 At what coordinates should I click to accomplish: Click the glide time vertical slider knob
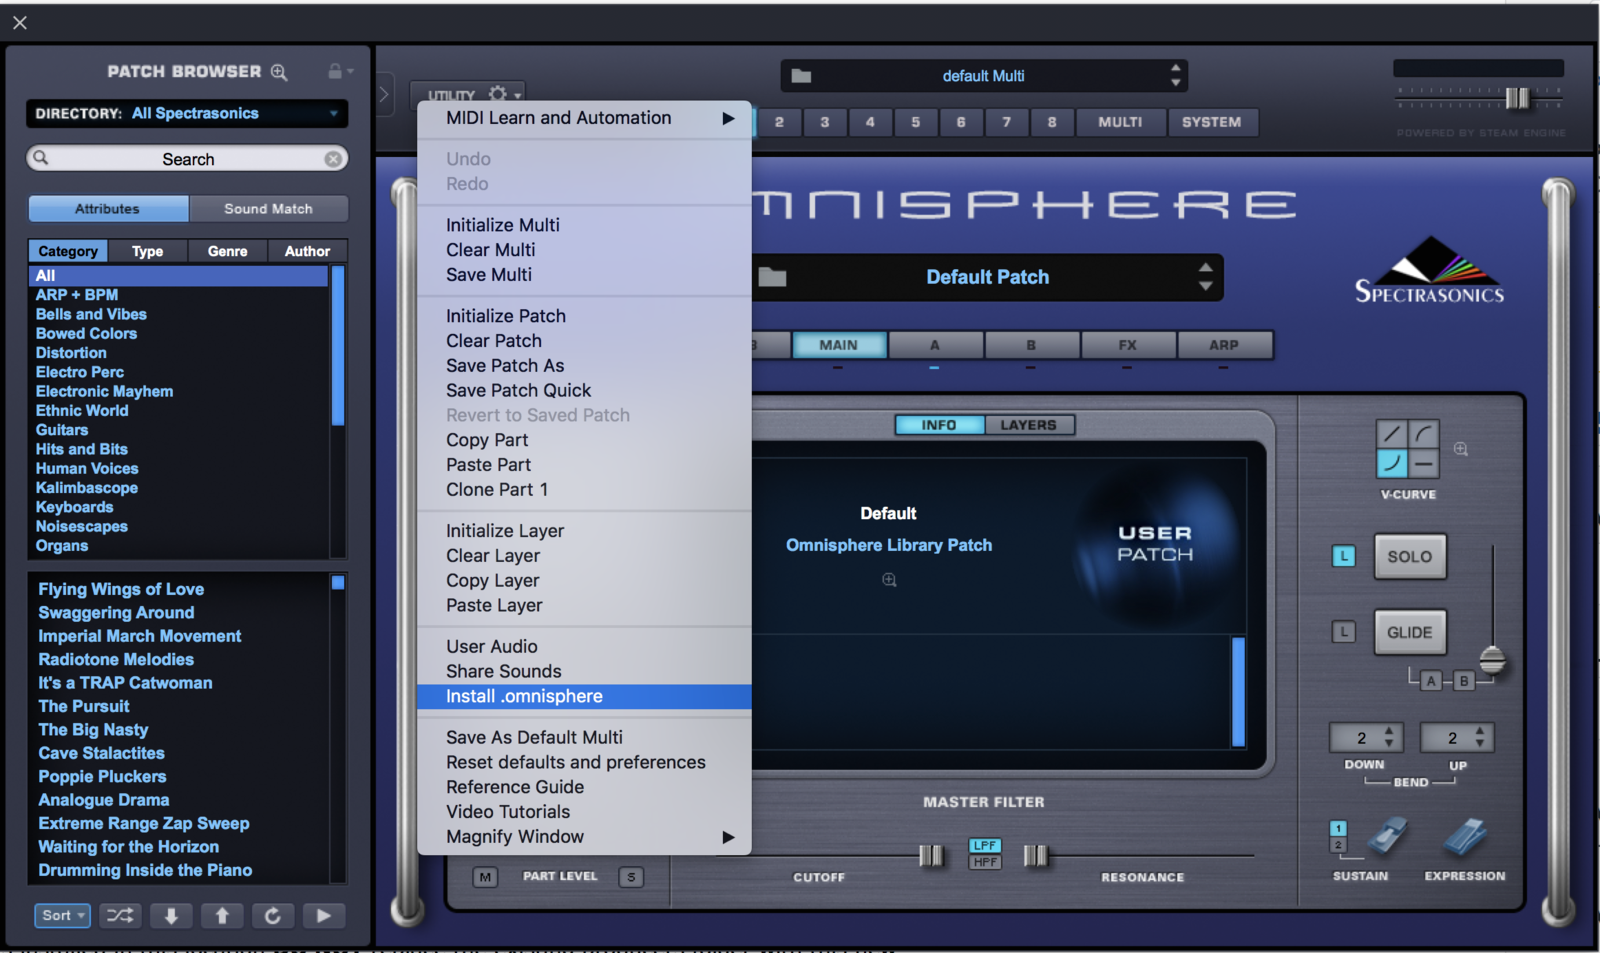pos(1492,660)
